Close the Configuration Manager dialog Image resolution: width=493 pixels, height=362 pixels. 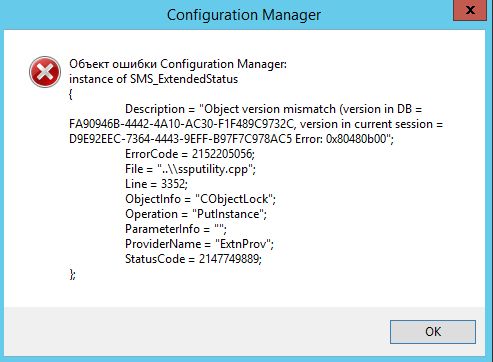[x=470, y=10]
